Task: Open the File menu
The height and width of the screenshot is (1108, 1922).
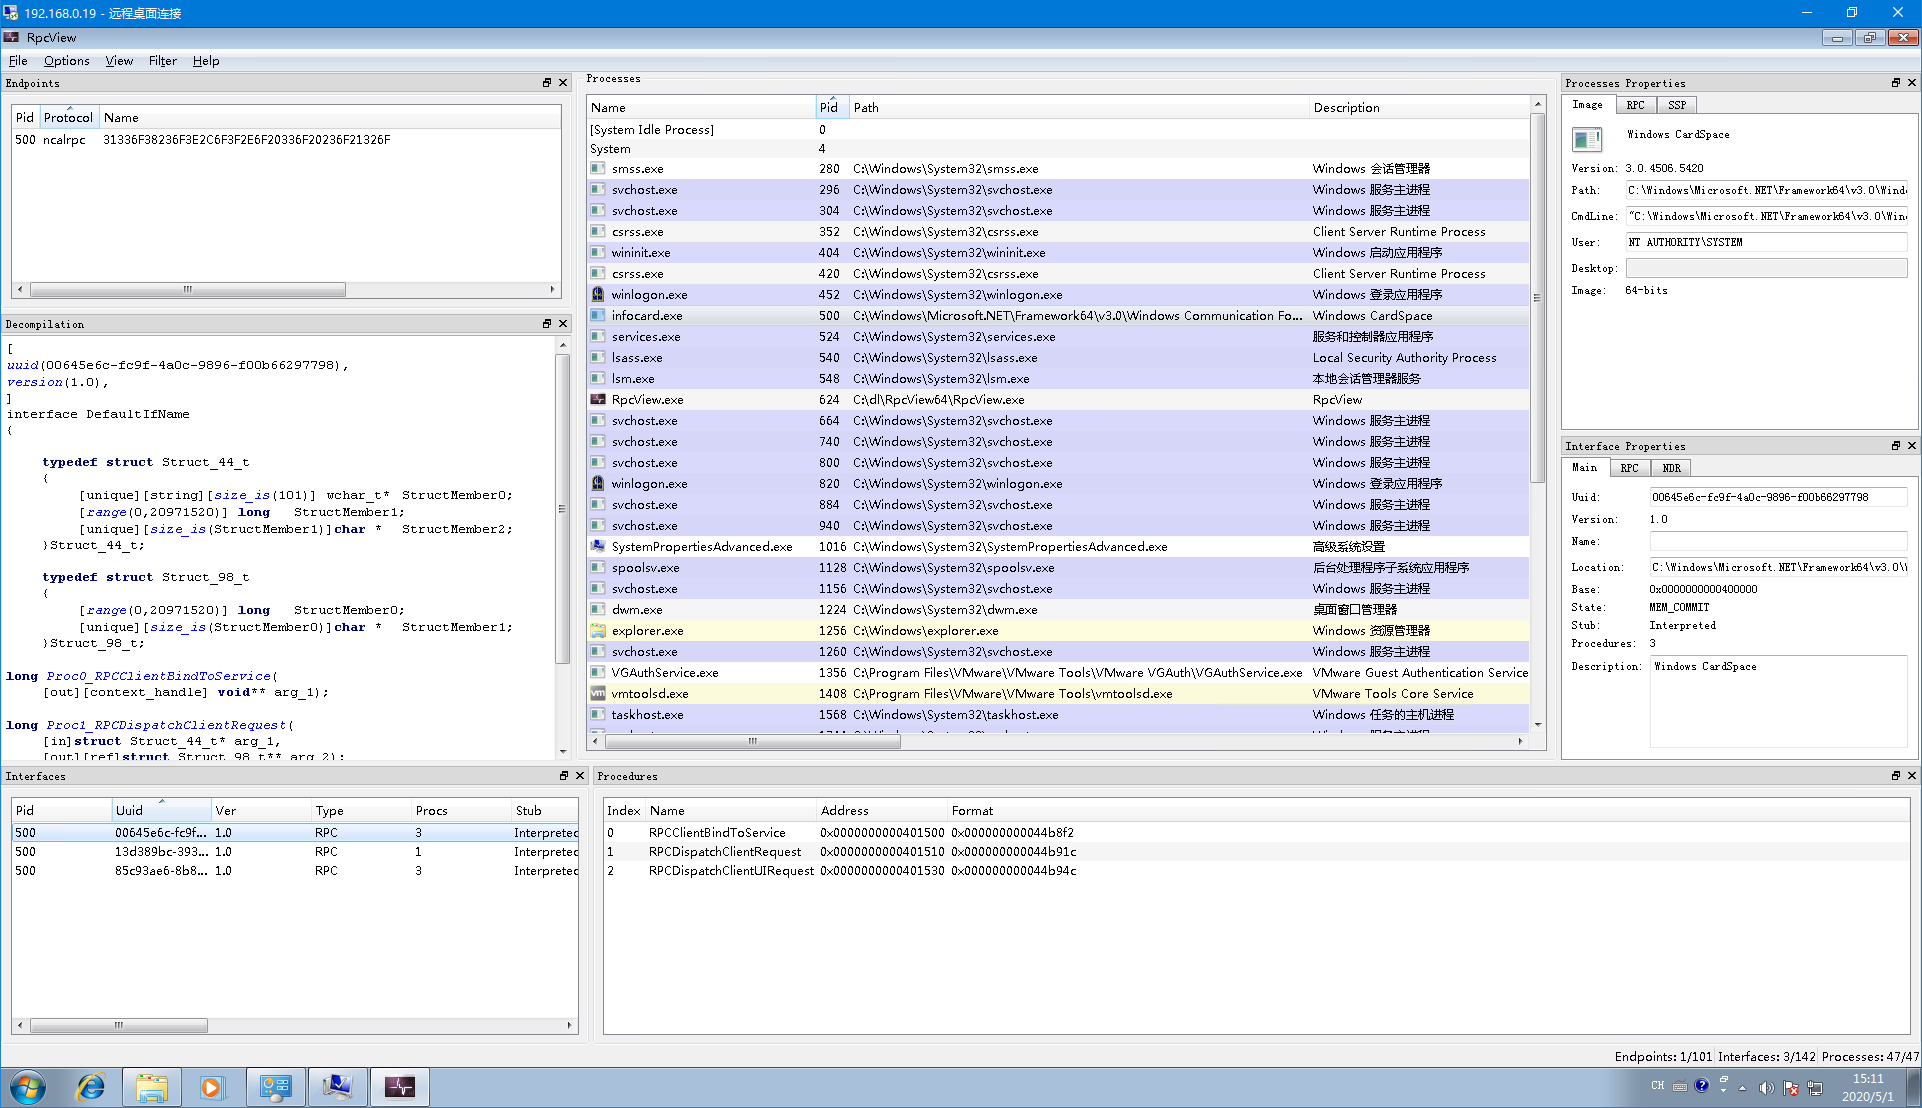Action: (x=18, y=61)
